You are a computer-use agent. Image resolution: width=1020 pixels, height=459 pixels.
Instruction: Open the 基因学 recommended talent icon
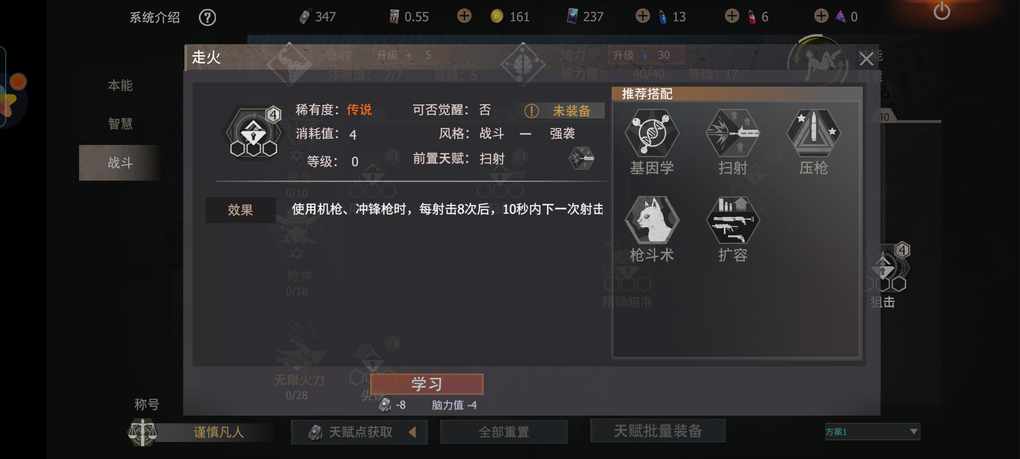652,133
